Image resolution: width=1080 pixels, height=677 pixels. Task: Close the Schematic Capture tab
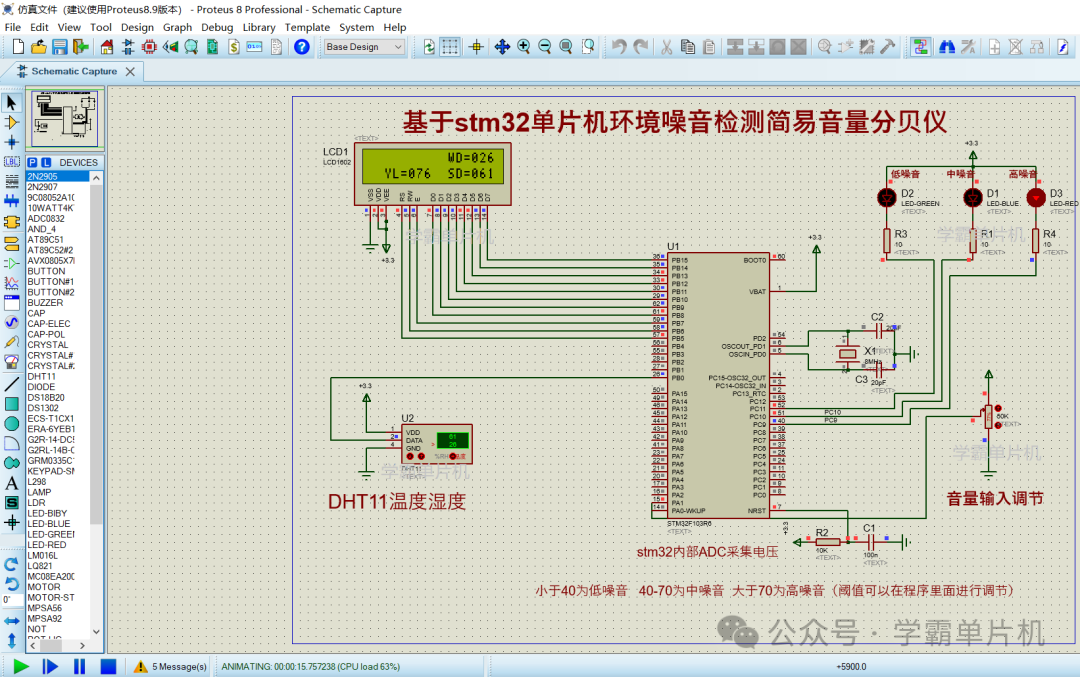click(x=130, y=72)
